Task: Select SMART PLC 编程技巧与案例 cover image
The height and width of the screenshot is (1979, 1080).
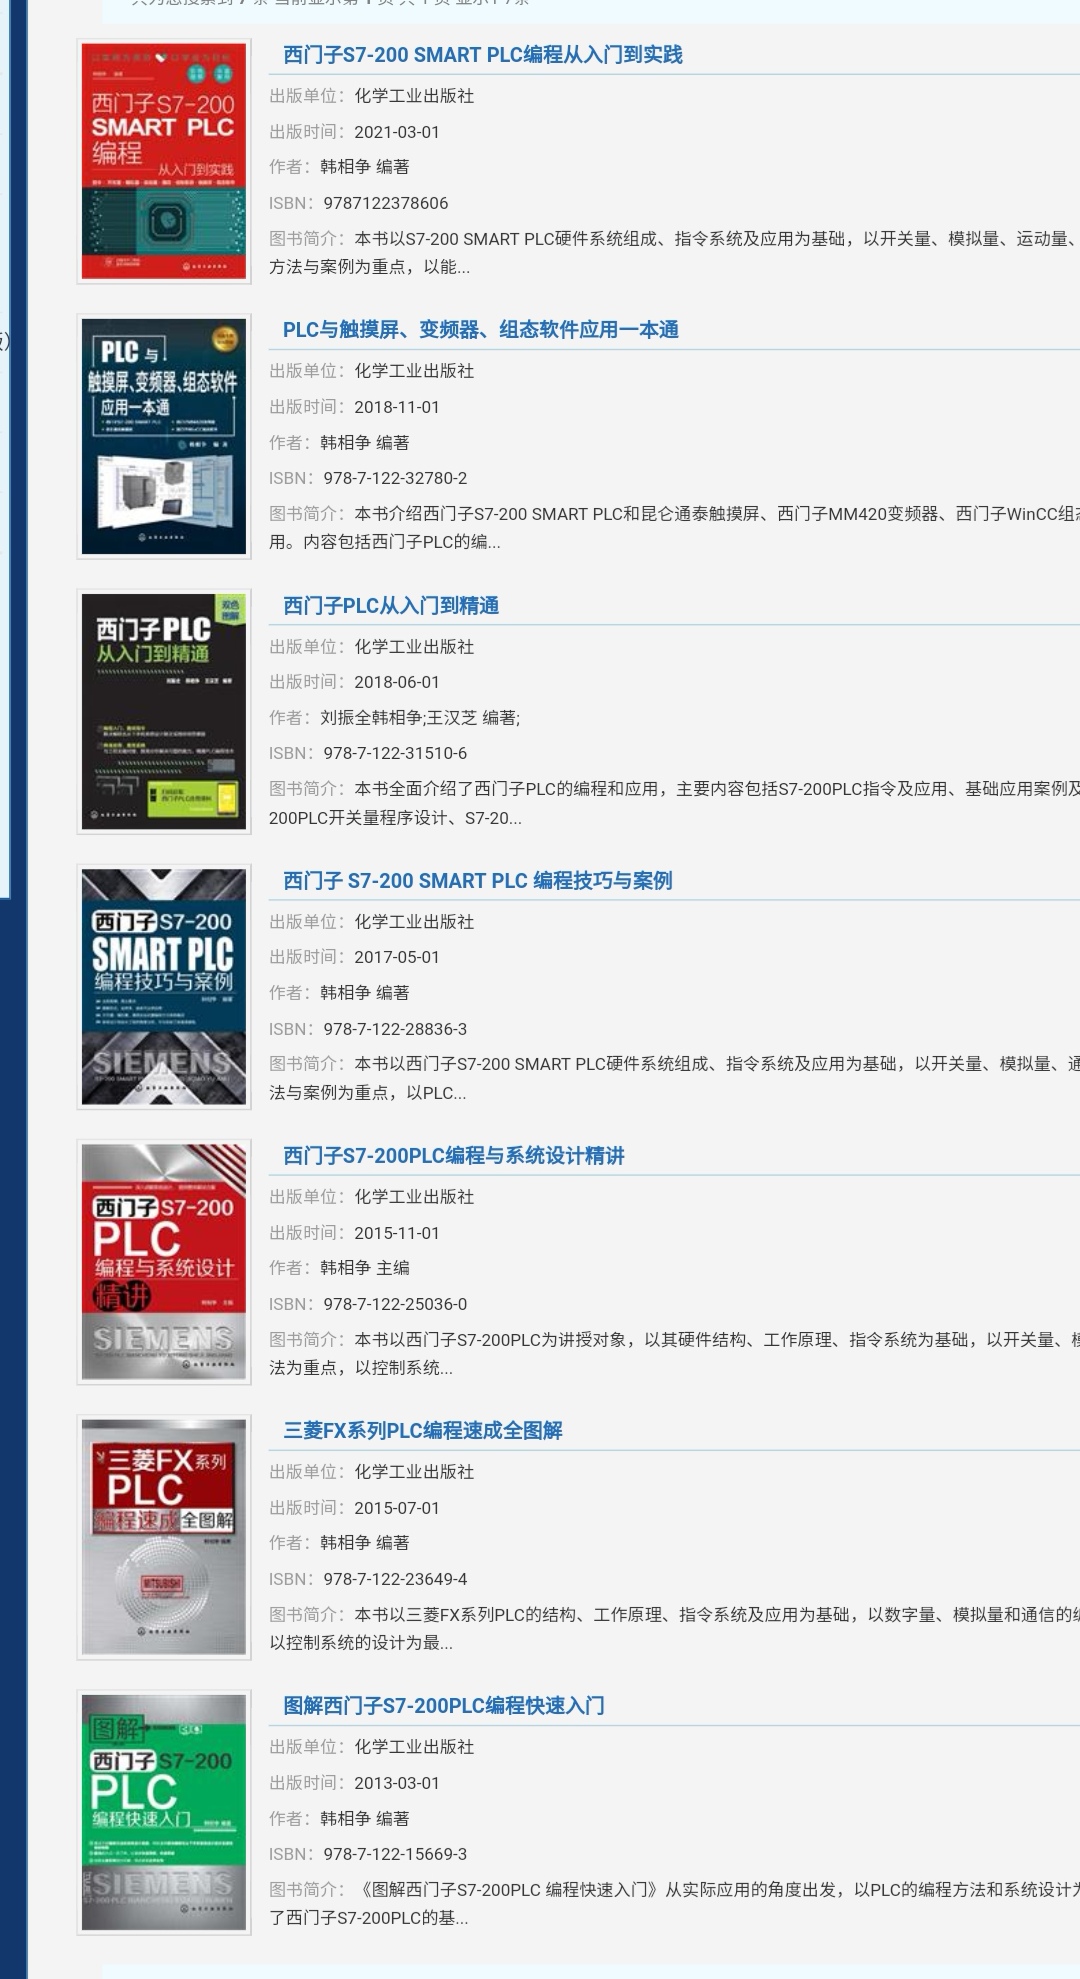Action: (x=163, y=986)
